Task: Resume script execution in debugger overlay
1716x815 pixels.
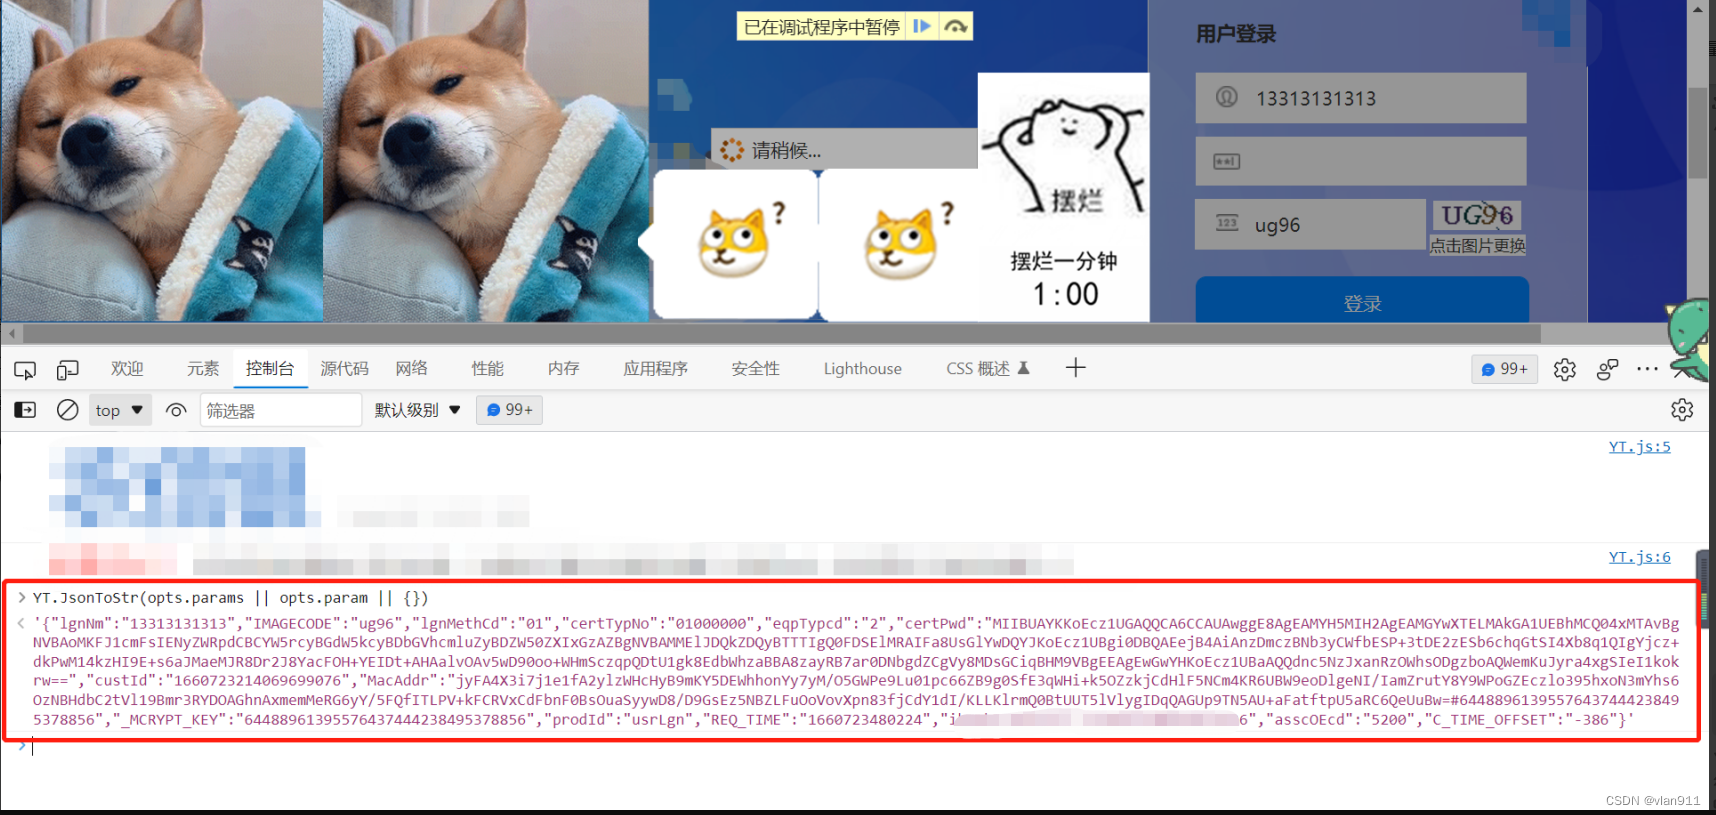Action: coord(922,27)
